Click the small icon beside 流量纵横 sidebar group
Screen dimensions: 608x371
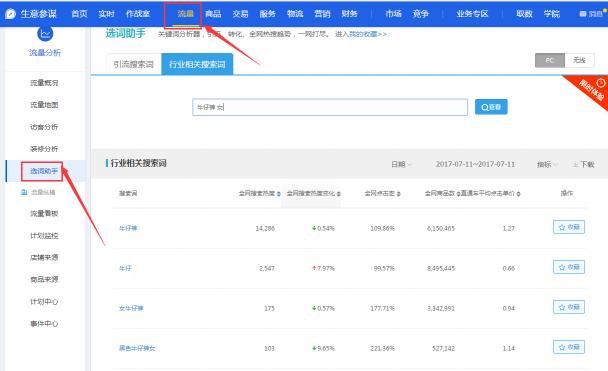pyautogui.click(x=24, y=192)
